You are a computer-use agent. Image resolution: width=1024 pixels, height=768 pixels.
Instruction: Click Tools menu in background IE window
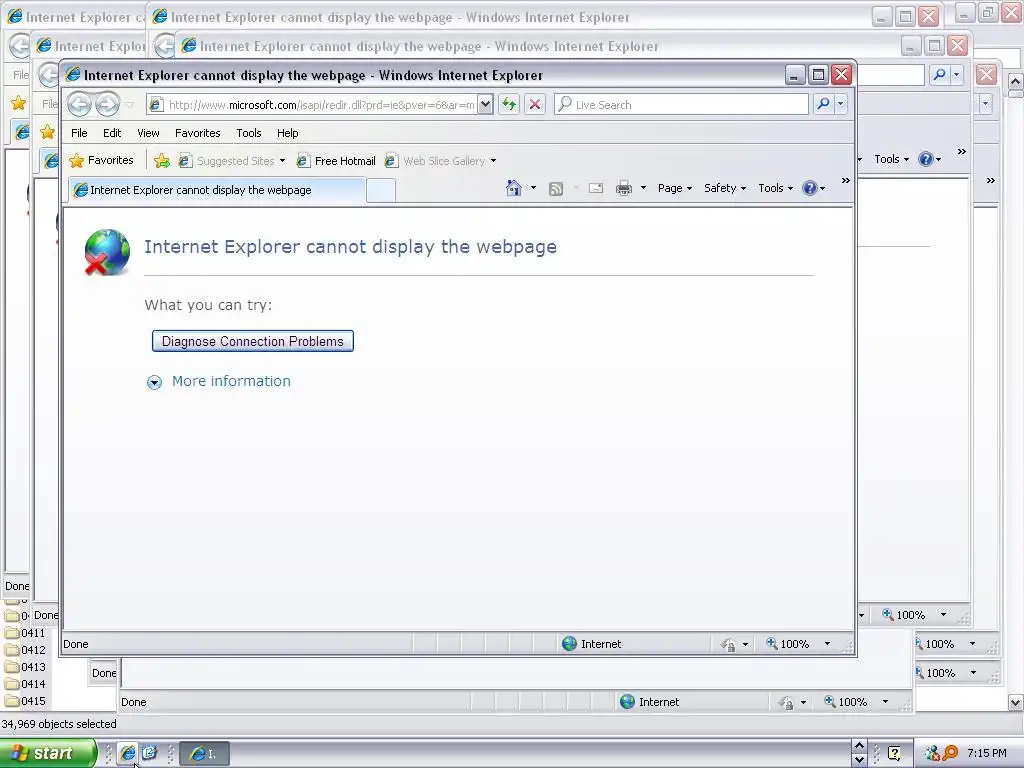(891, 159)
